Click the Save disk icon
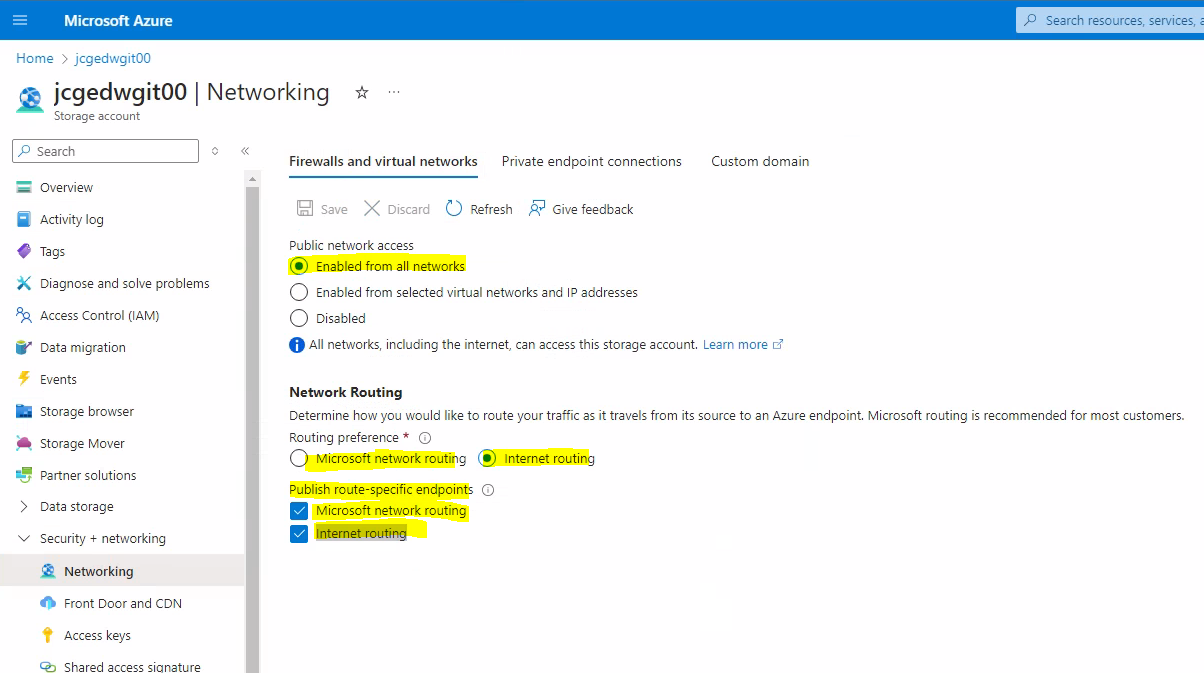Viewport: 1204px width, 673px height. pyautogui.click(x=305, y=208)
